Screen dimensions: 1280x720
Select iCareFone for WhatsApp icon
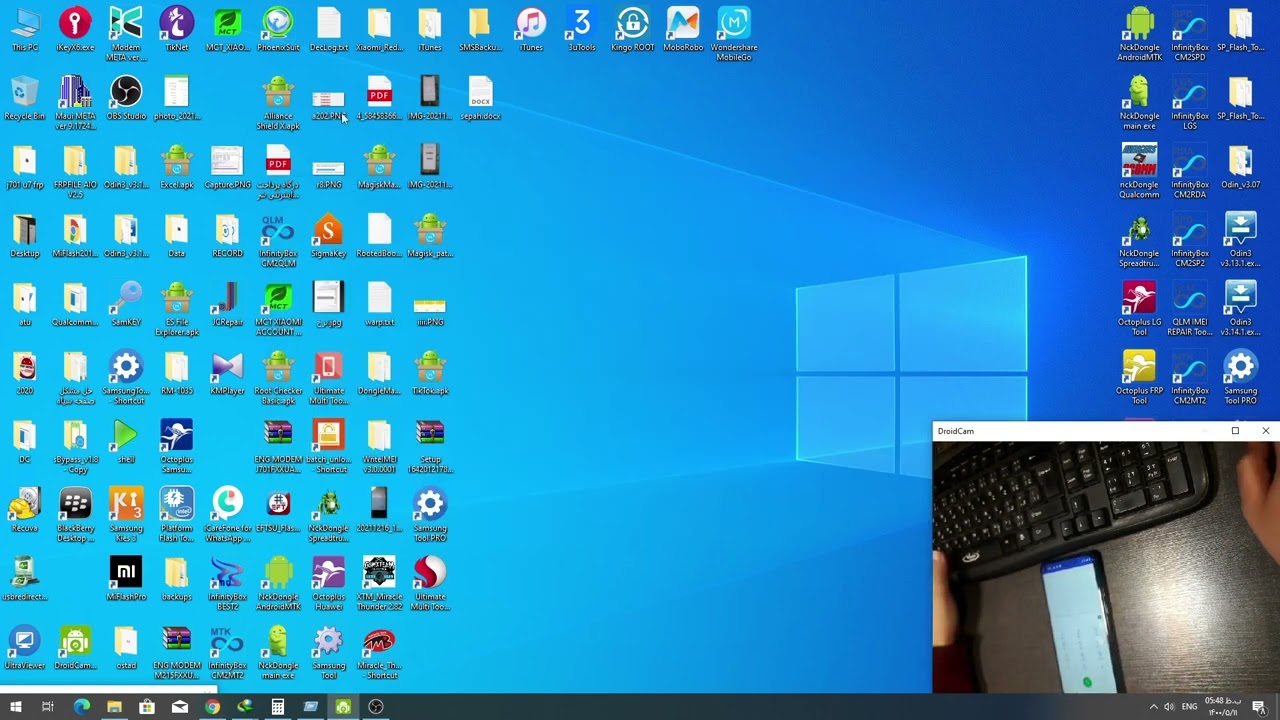coord(227,517)
